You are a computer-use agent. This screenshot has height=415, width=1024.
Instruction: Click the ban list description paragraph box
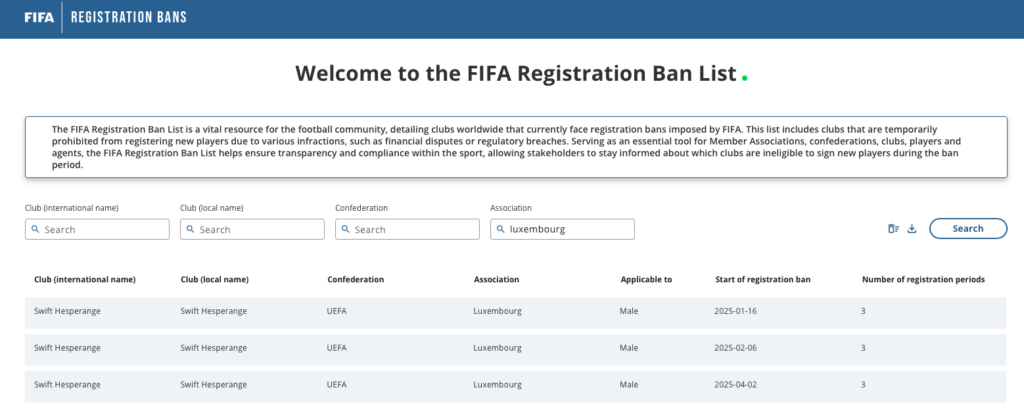516,147
